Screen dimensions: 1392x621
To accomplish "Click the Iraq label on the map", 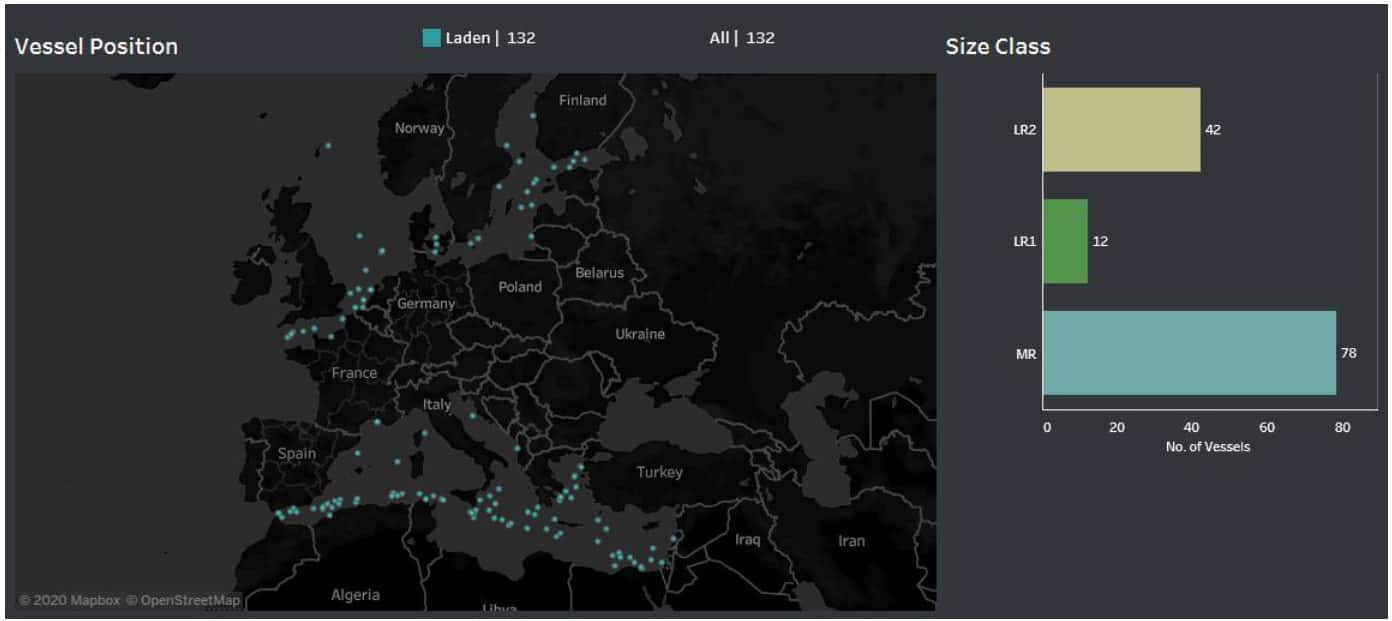I will tap(747, 539).
